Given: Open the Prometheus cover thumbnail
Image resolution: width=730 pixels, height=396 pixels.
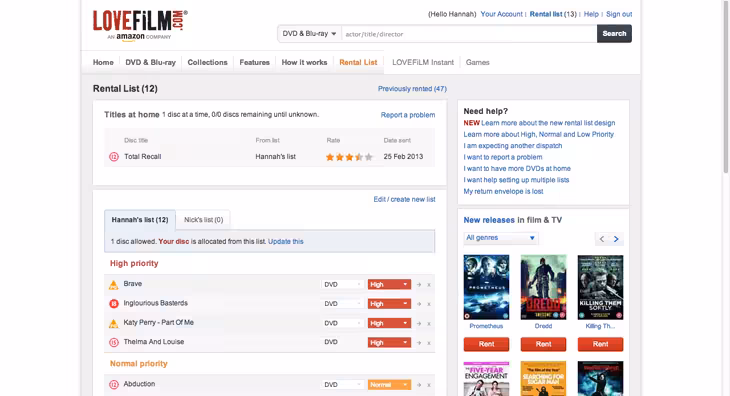Looking at the screenshot, I should (x=486, y=287).
